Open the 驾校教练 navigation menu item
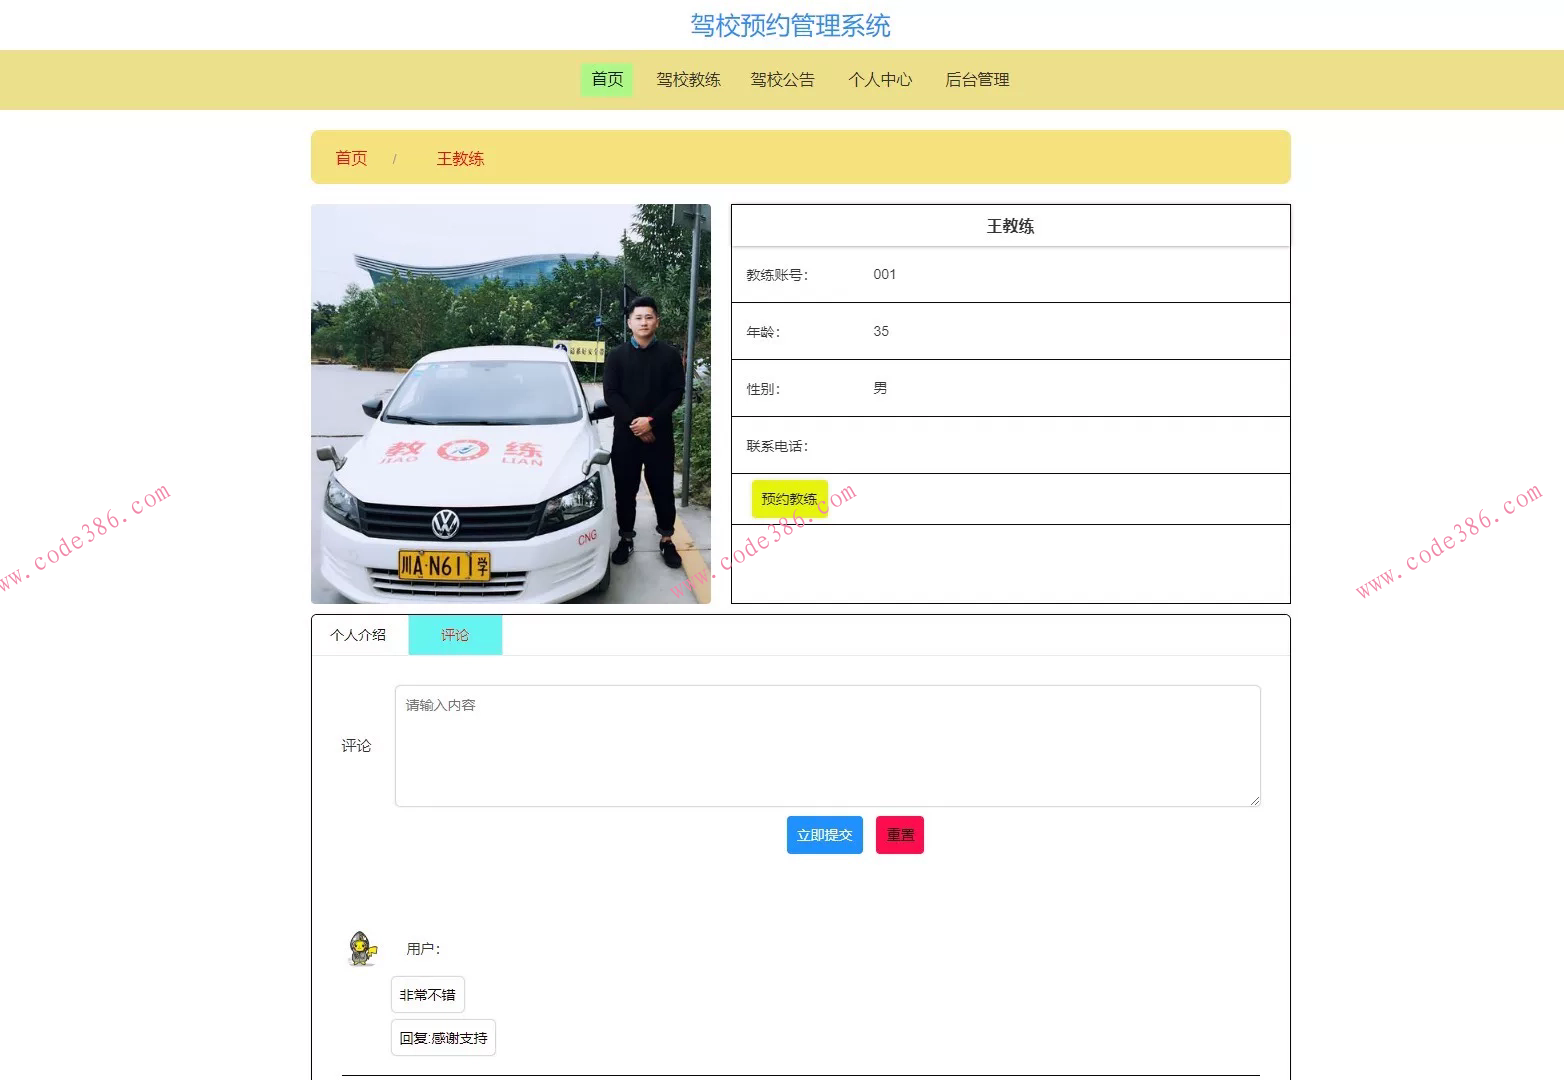The width and height of the screenshot is (1564, 1080). click(688, 79)
